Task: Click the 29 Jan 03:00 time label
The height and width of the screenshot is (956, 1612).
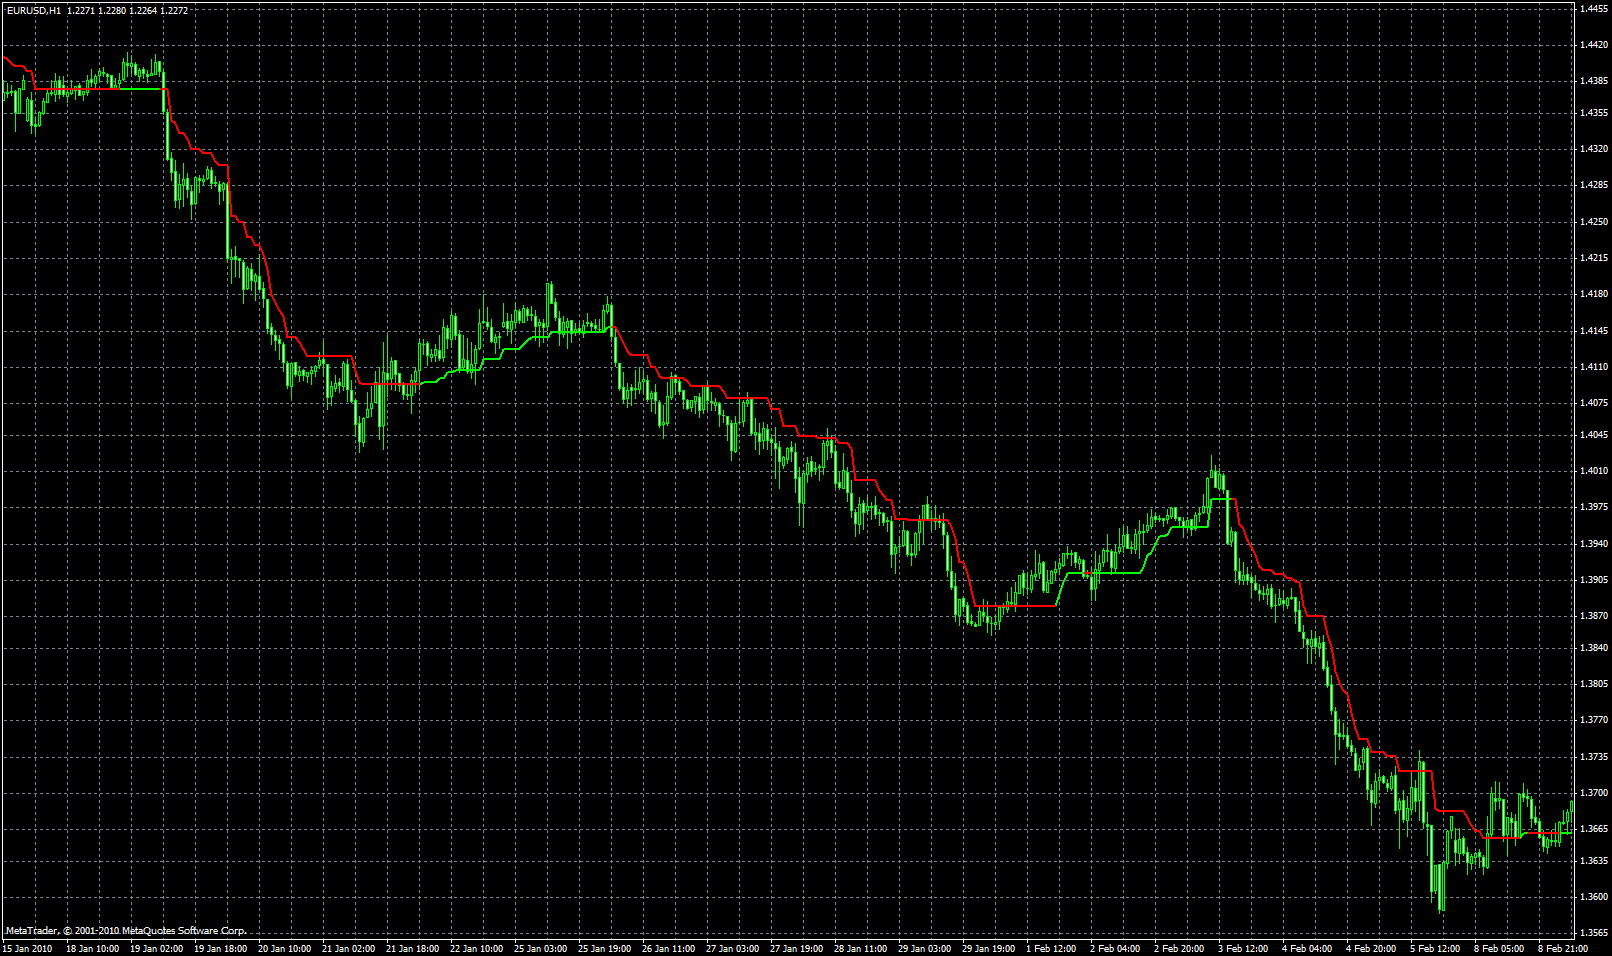Action: pyautogui.click(x=924, y=948)
